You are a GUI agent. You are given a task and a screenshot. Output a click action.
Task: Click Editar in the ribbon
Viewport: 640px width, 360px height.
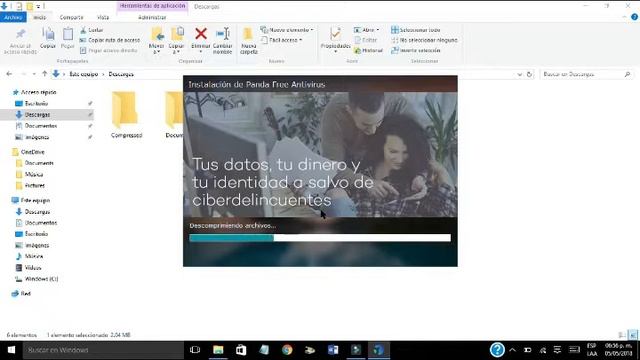point(366,40)
